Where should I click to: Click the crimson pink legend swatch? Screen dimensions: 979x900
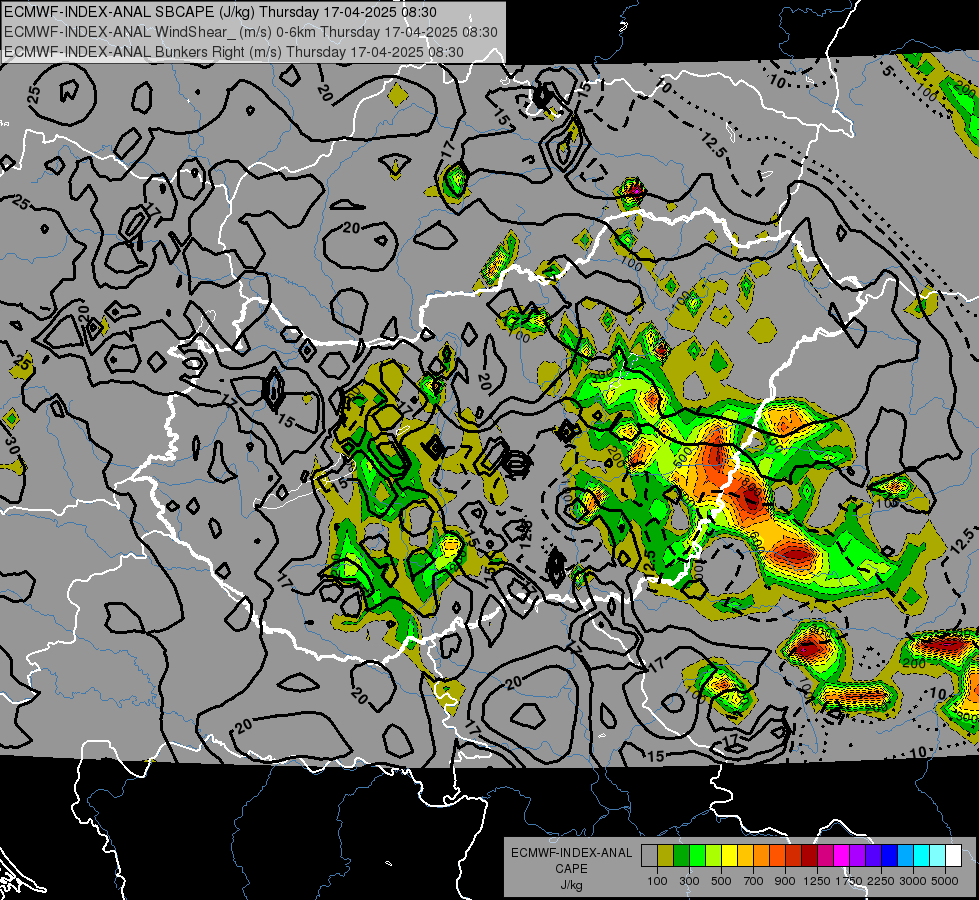coord(825,855)
